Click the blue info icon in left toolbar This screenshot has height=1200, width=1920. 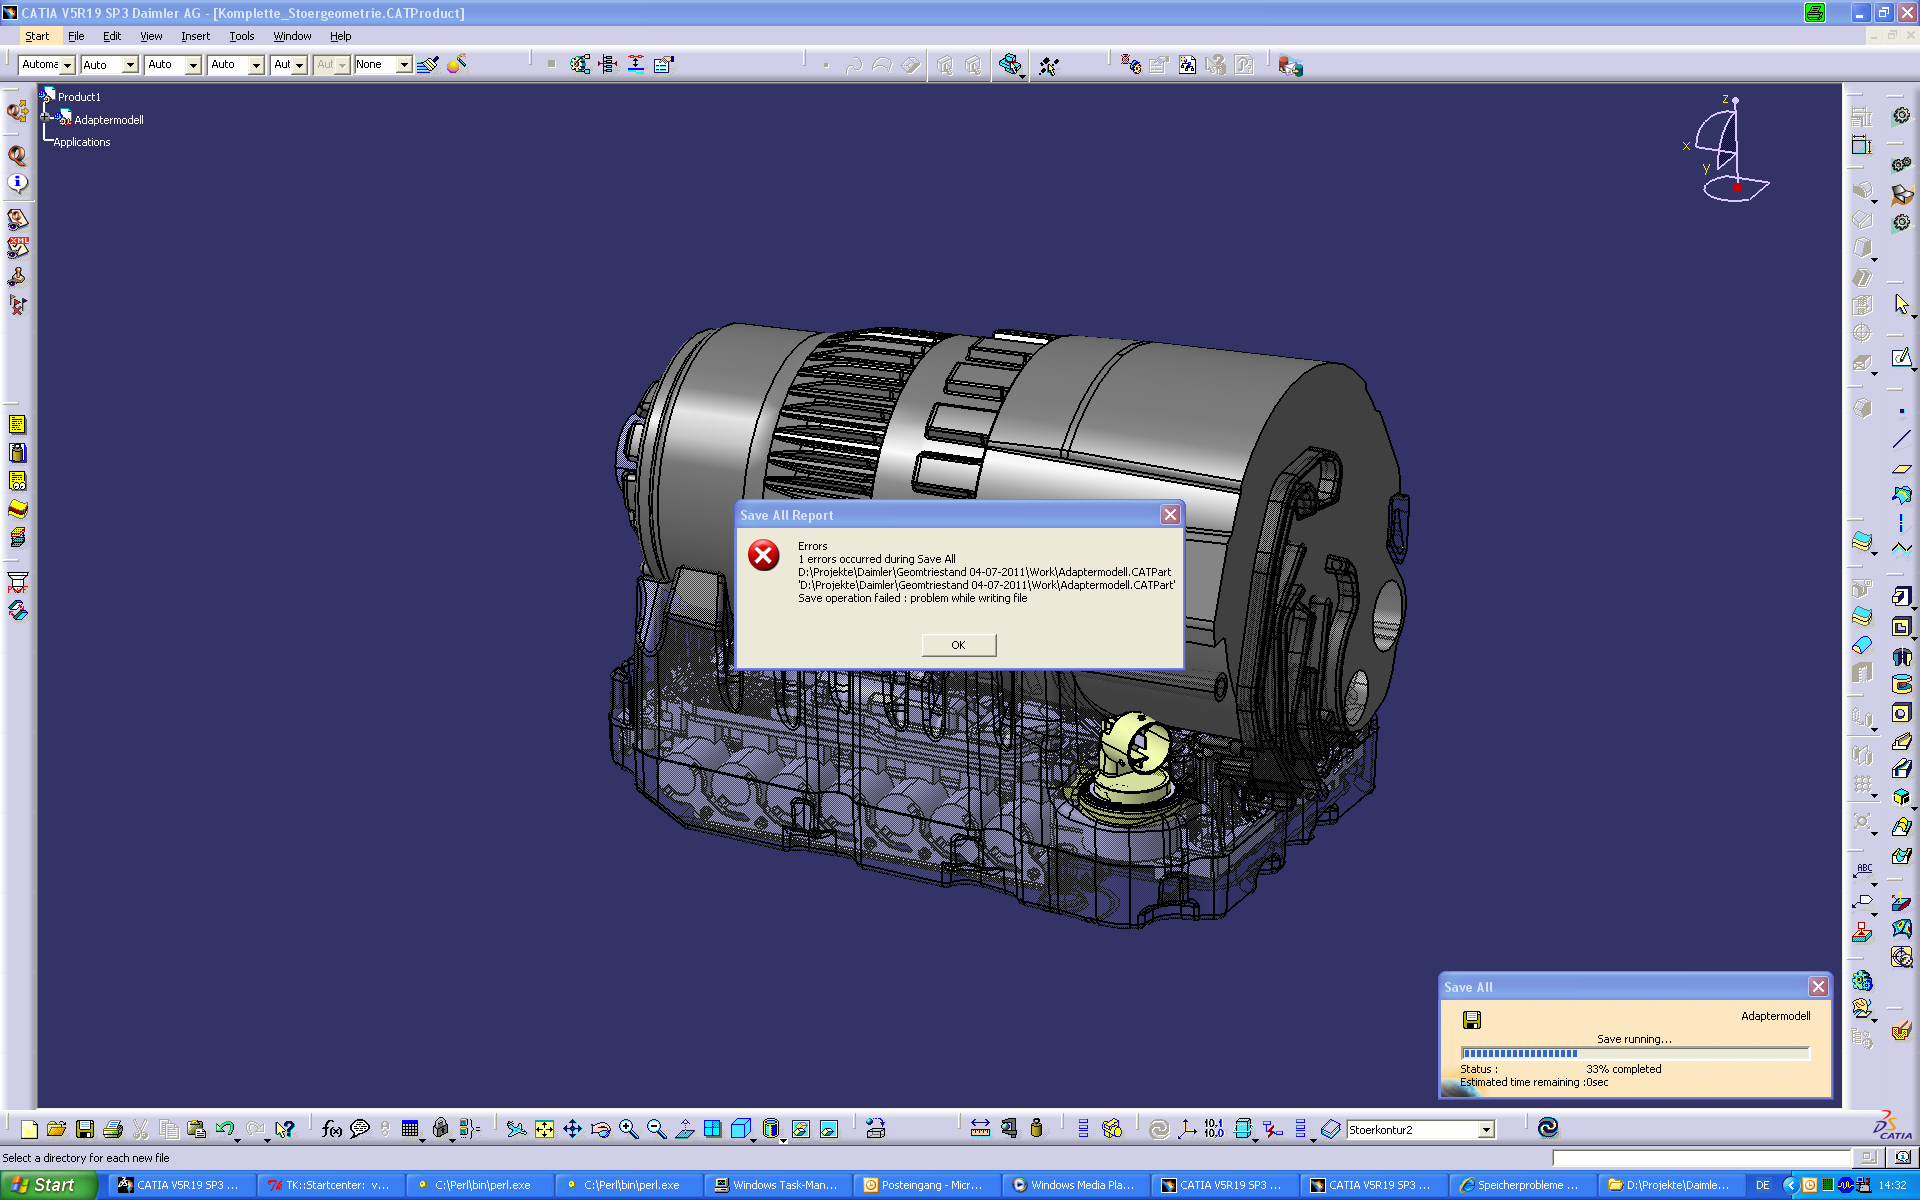[17, 183]
